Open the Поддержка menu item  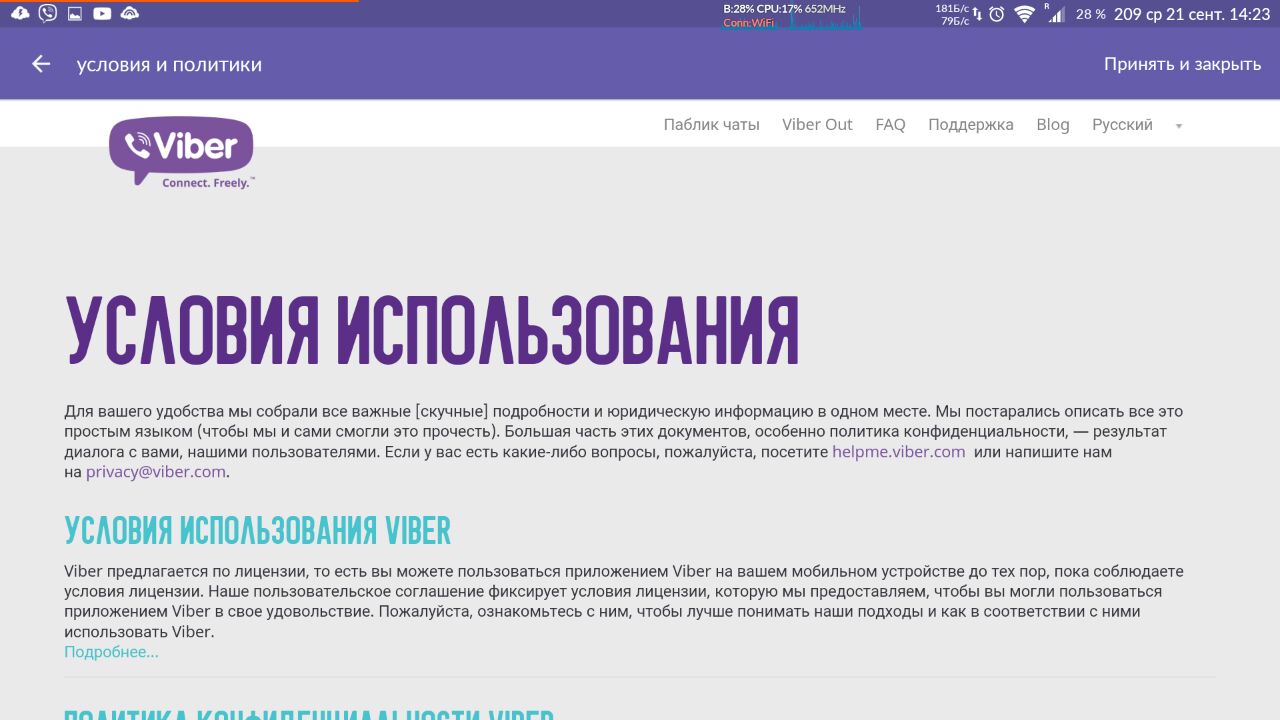(971, 125)
